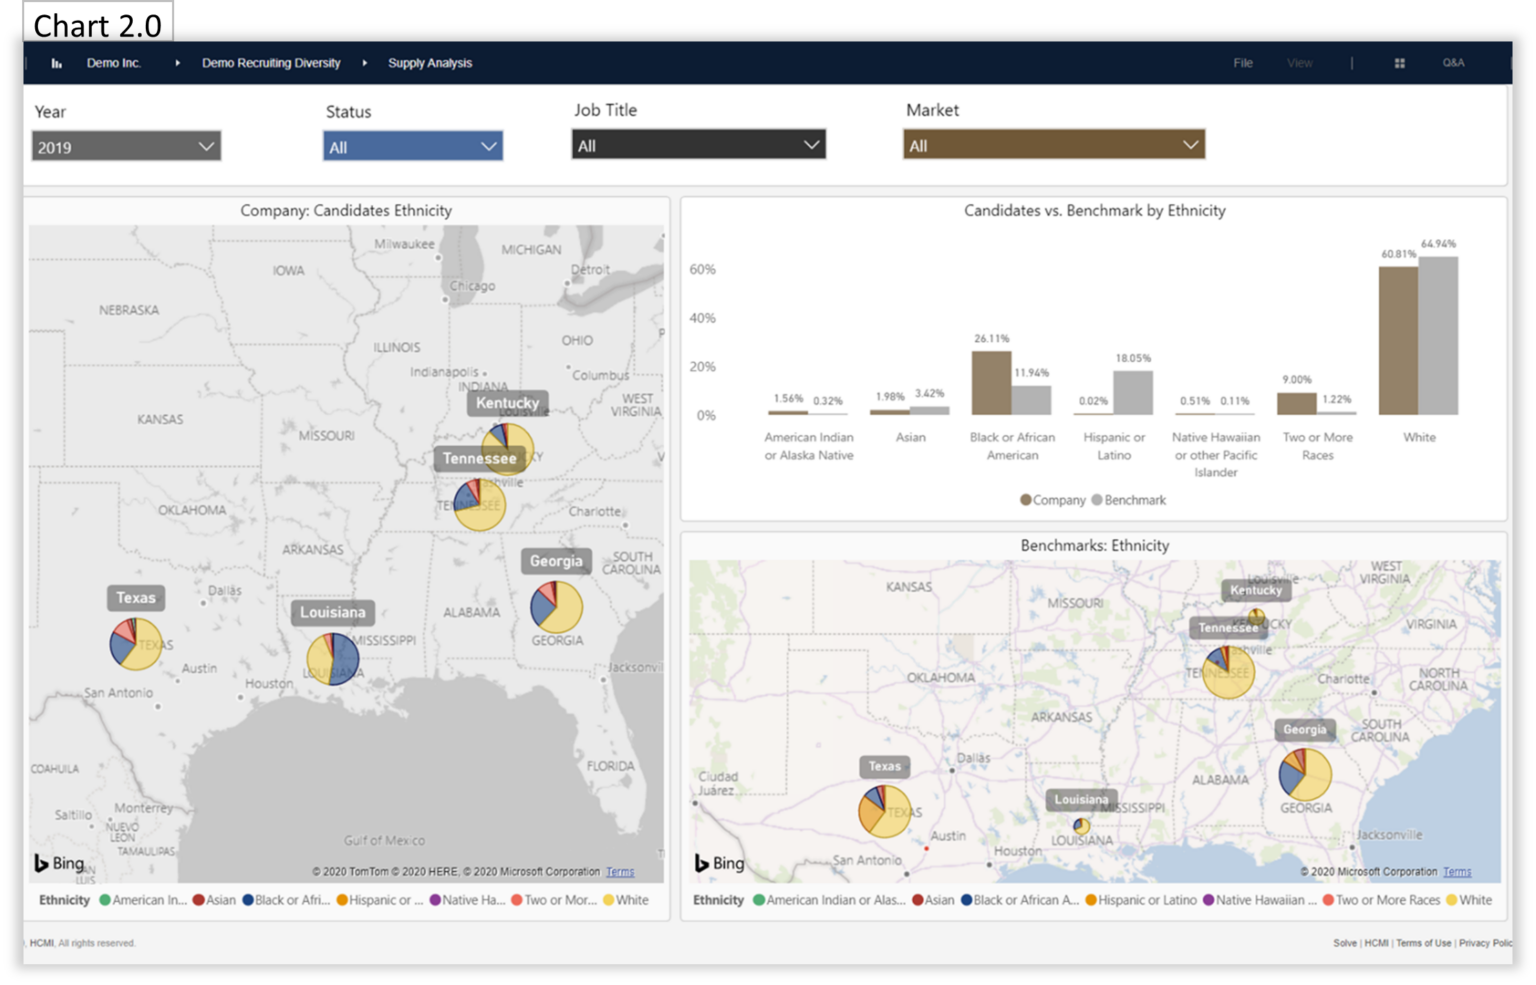Open the File menu
This screenshot has width=1536, height=985.
(x=1242, y=62)
